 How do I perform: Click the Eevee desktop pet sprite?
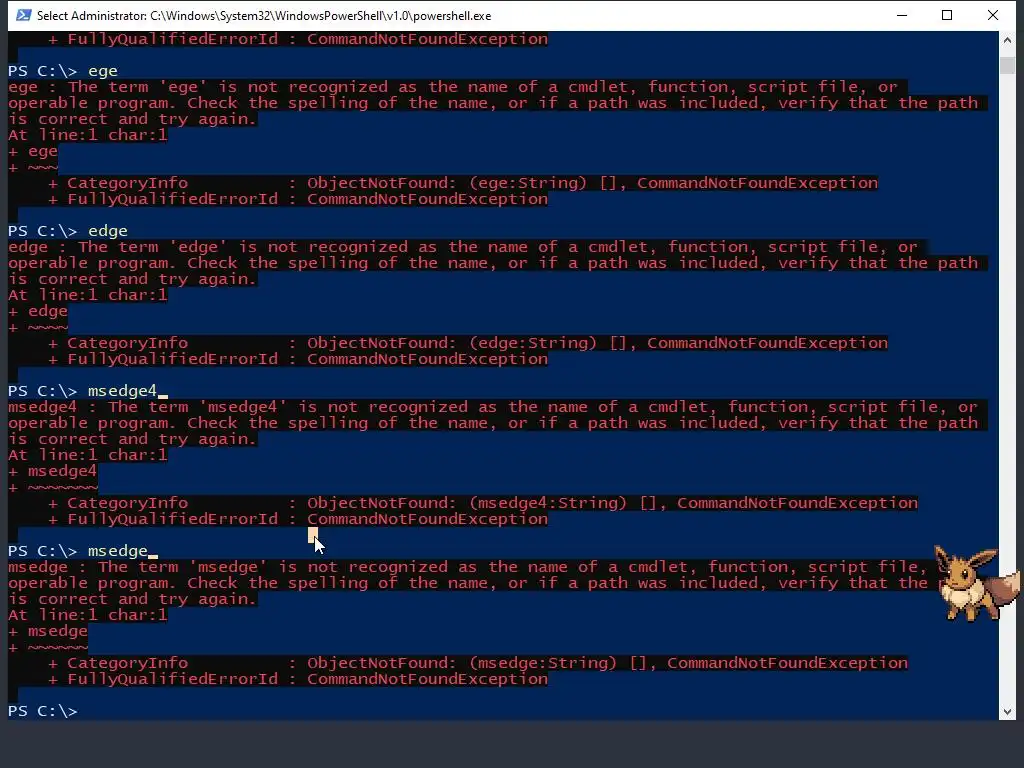[x=975, y=583]
